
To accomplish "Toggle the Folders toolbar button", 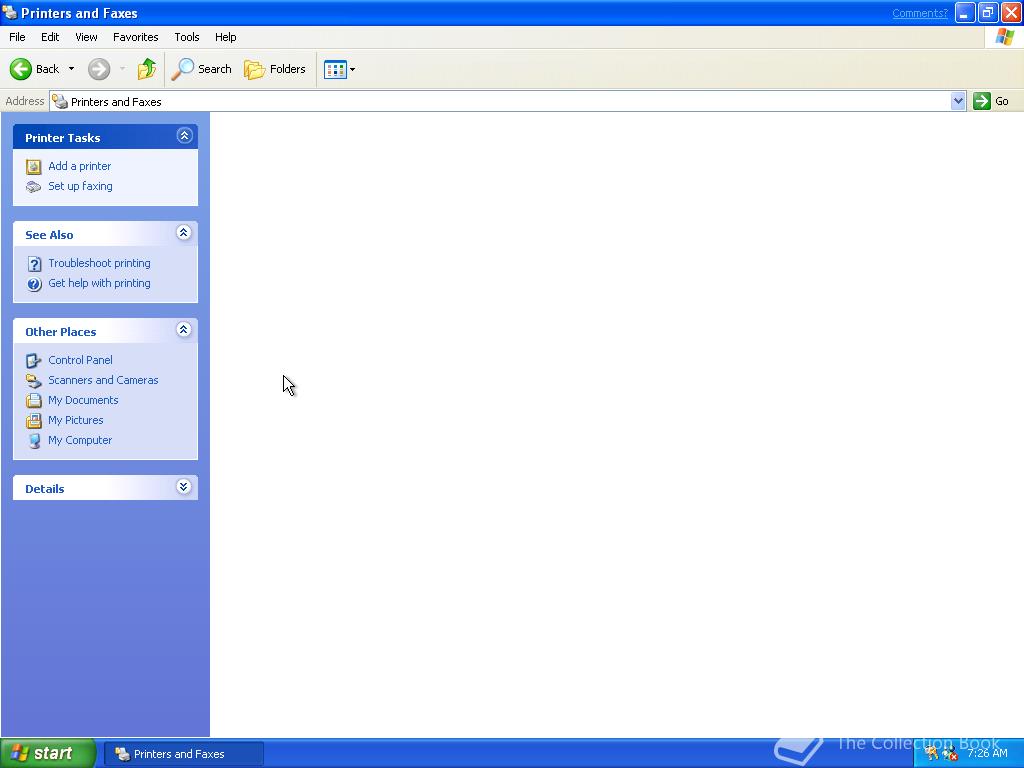I will [274, 69].
